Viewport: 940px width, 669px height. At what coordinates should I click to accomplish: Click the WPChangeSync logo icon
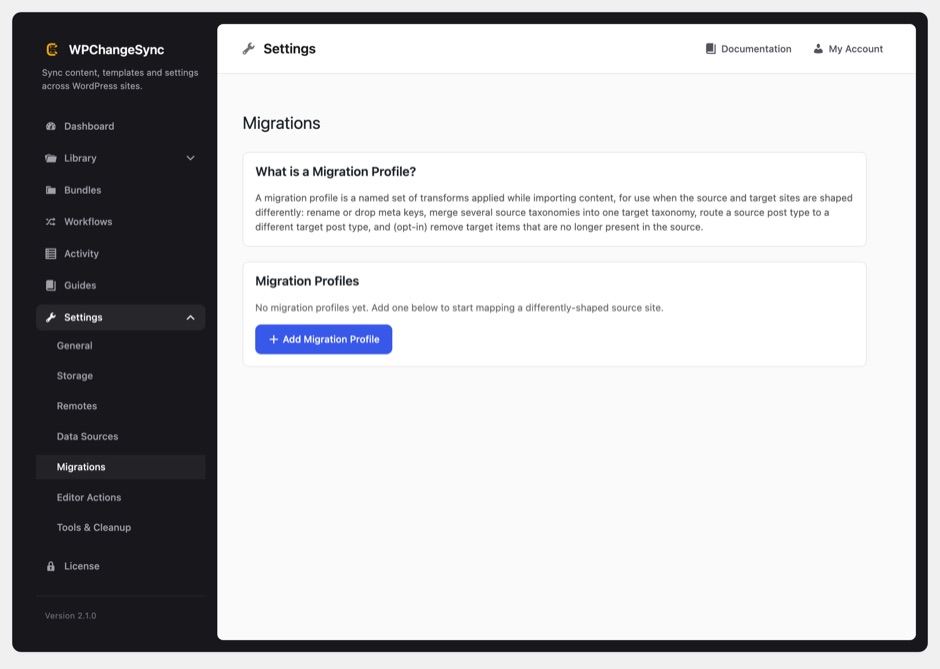52,50
